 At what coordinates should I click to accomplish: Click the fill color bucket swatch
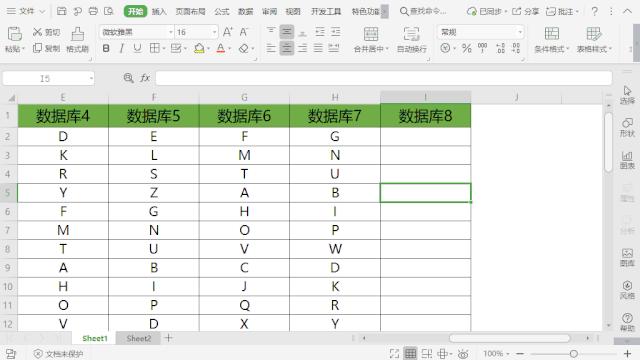(199, 48)
